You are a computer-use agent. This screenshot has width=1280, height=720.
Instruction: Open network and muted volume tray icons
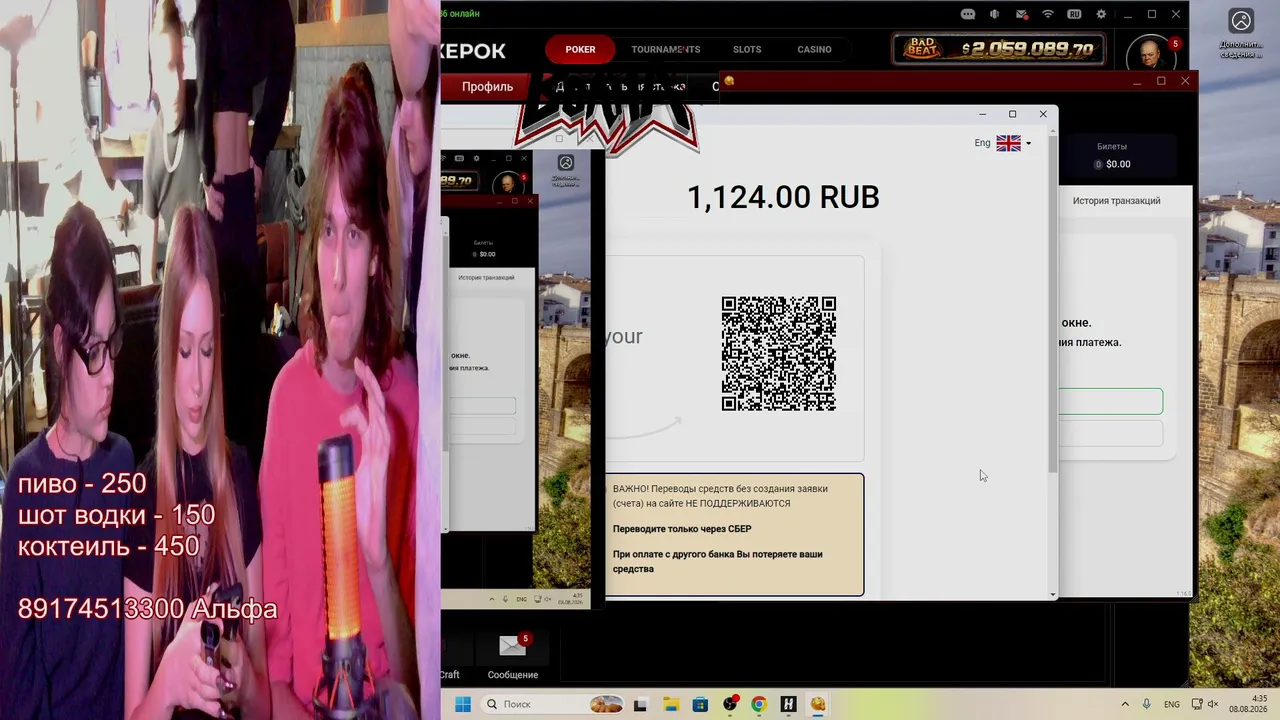pyautogui.click(x=1205, y=705)
